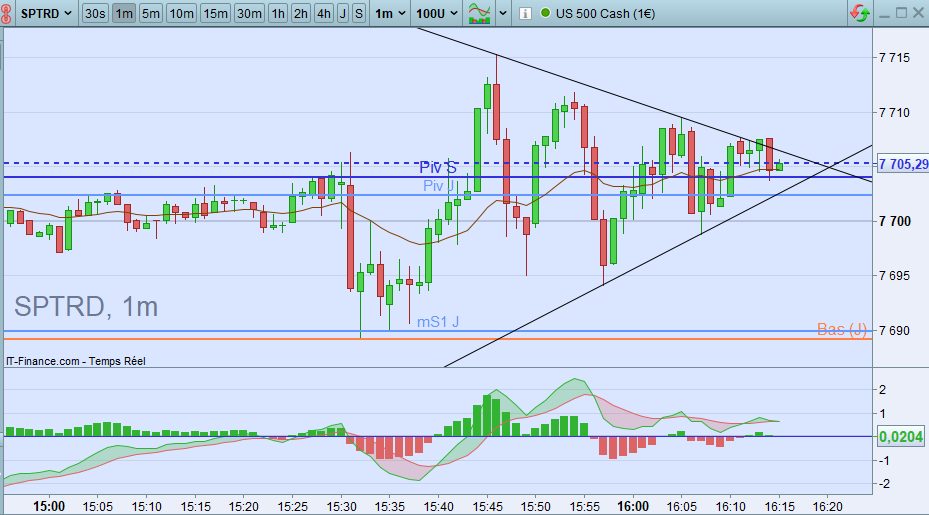Click the Piv J pivot label
Screen dimensions: 929x515
[x=438, y=185]
